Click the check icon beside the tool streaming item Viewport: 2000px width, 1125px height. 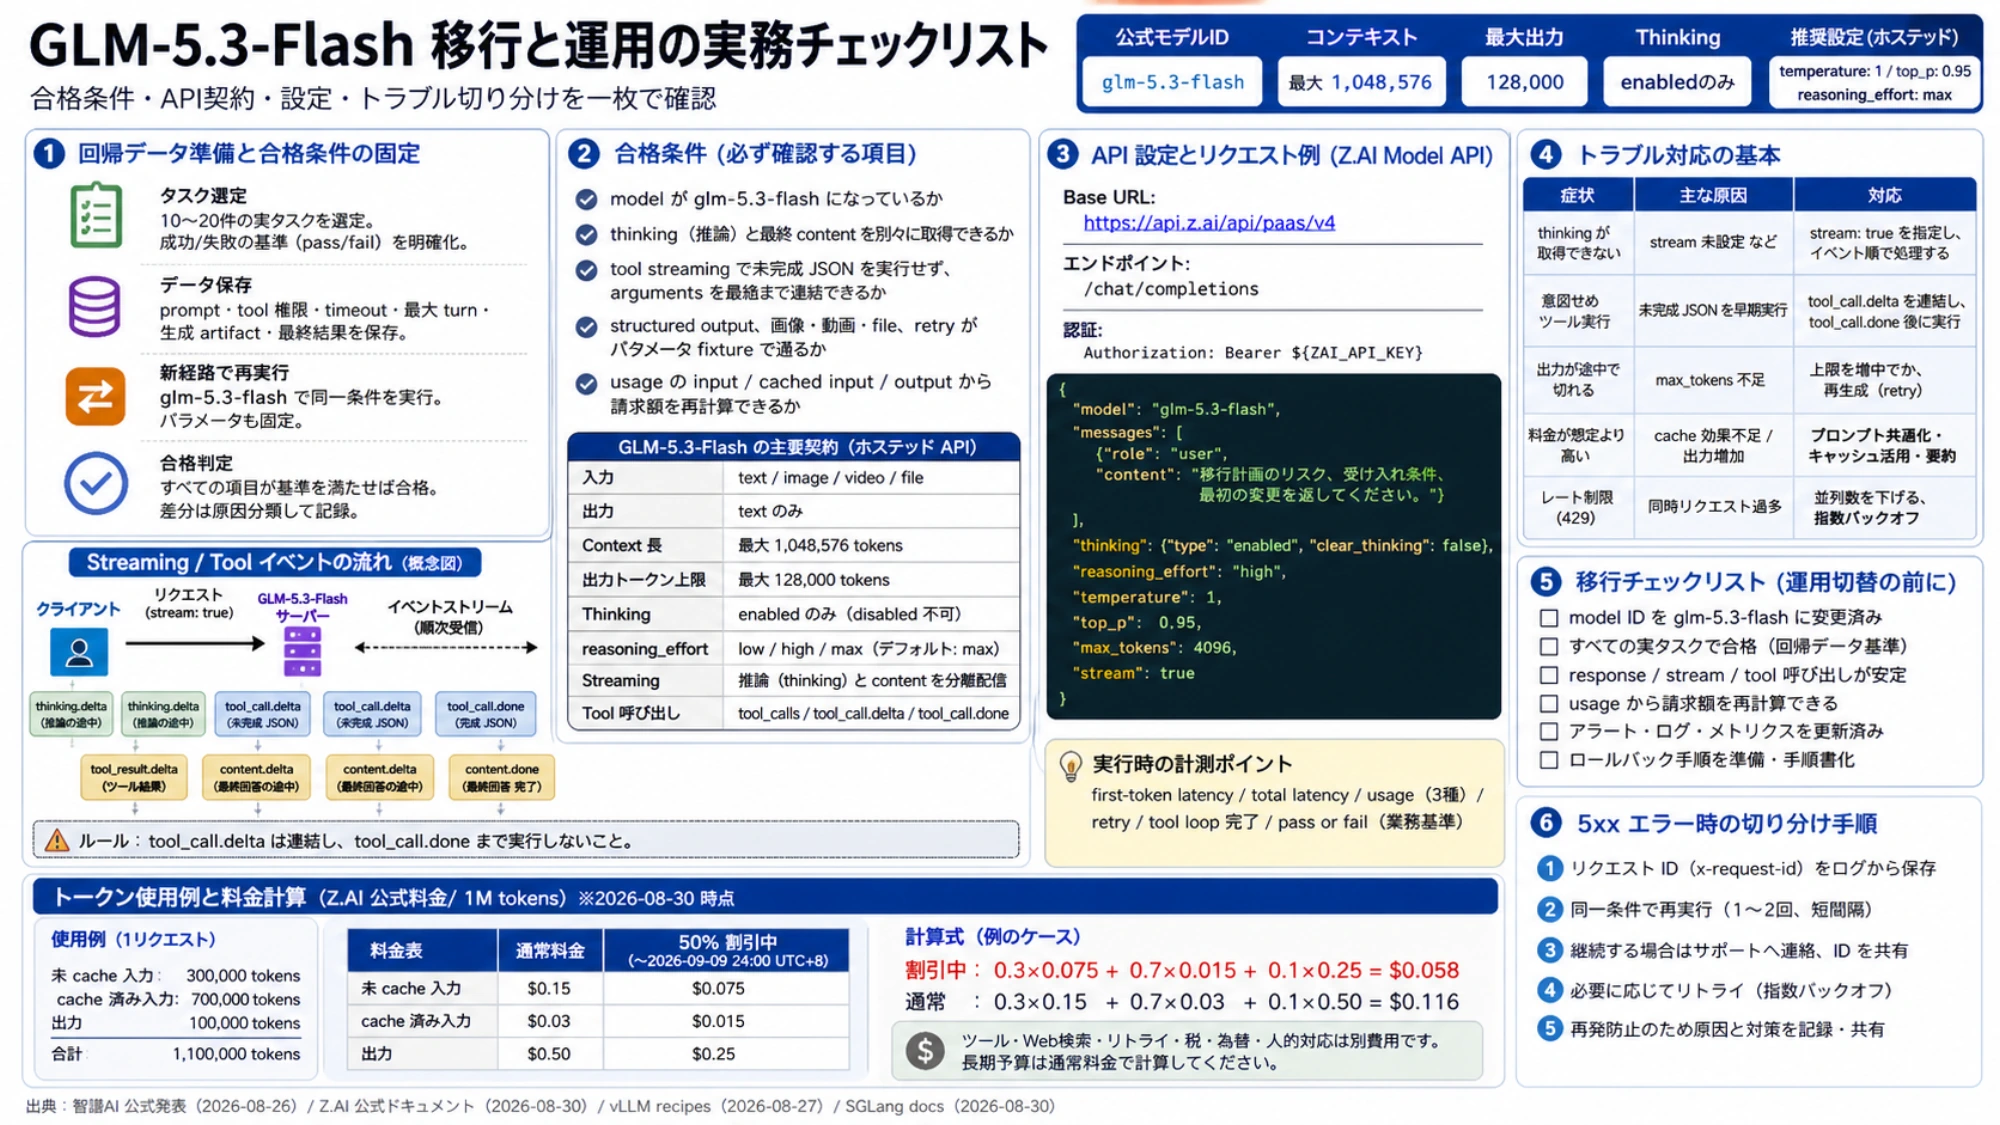click(587, 270)
